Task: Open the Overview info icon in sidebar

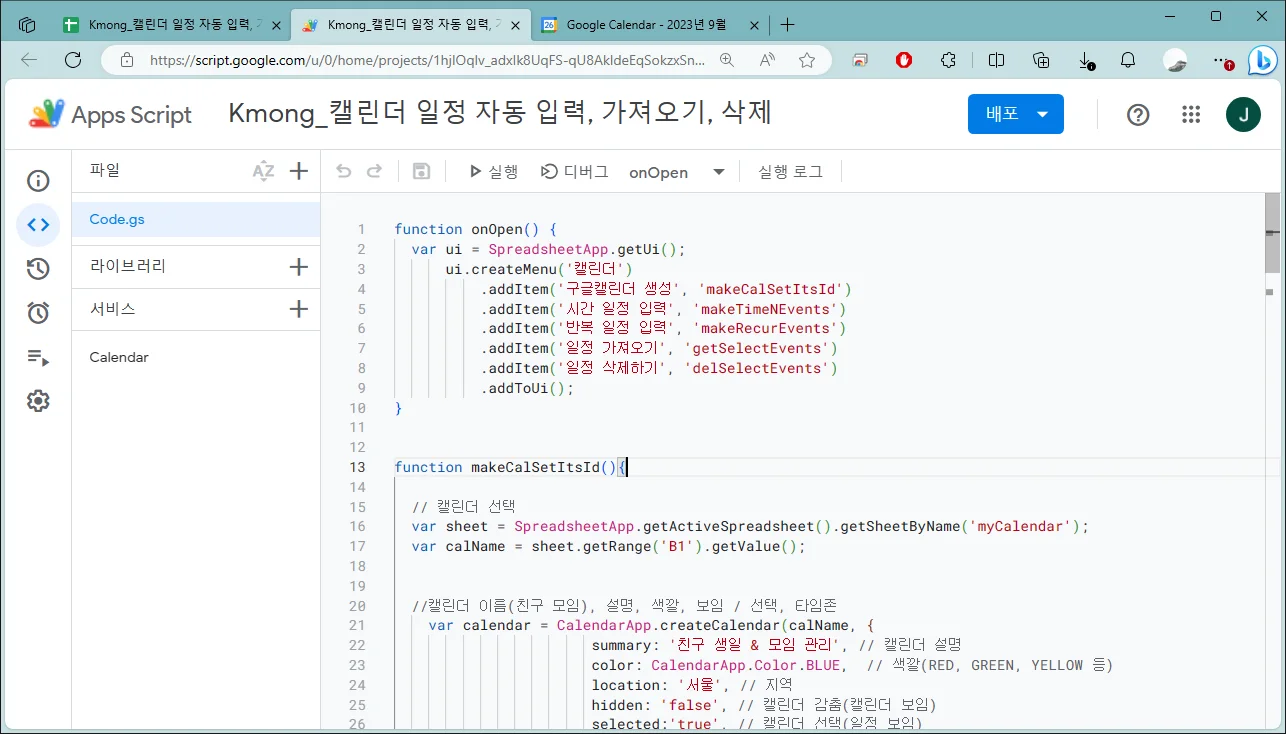Action: click(x=38, y=181)
